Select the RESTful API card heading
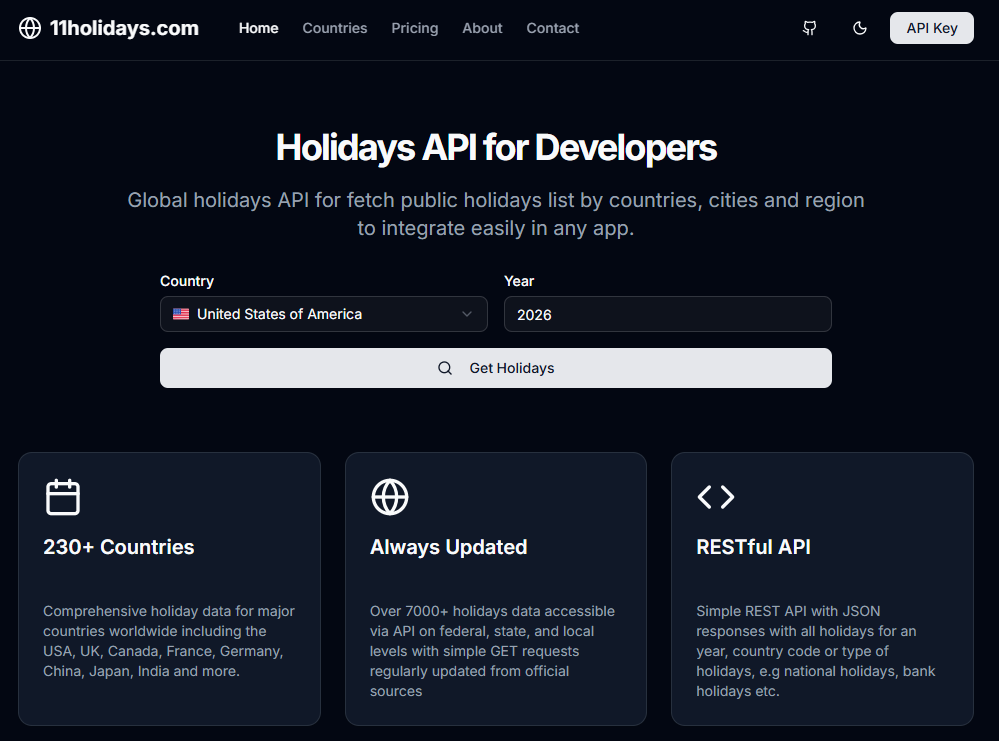Image resolution: width=999 pixels, height=741 pixels. [753, 547]
